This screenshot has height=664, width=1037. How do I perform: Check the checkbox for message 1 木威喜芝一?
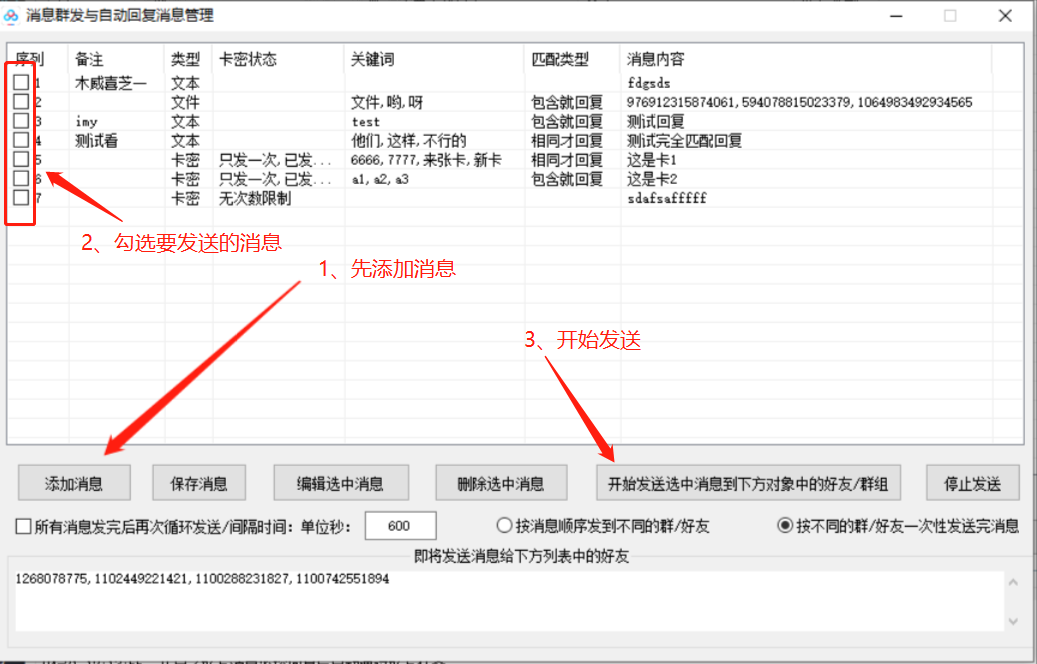(x=20, y=82)
